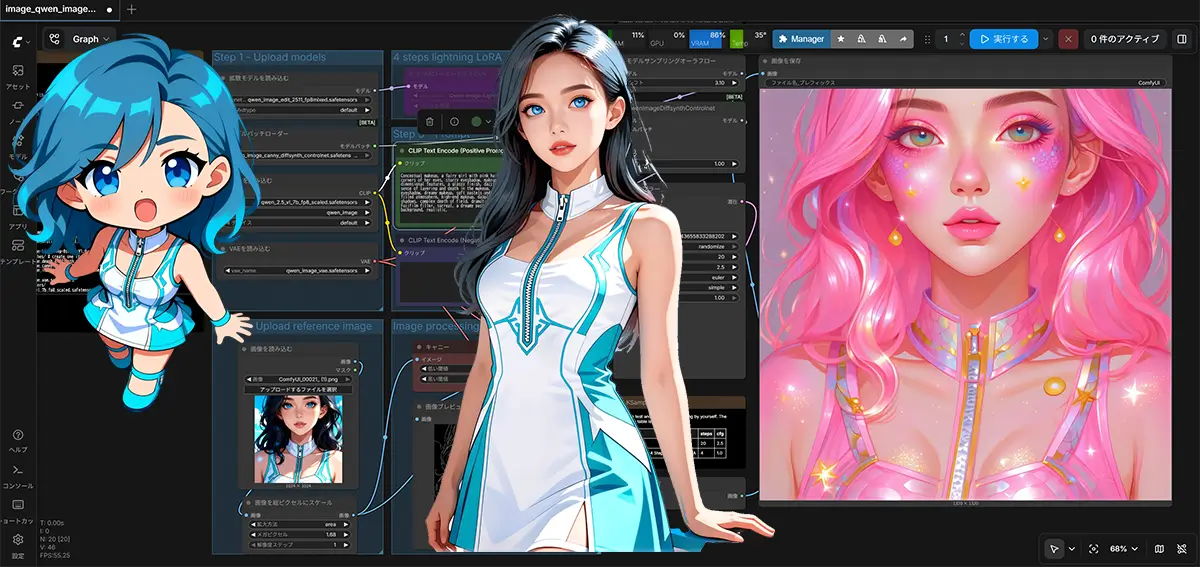
Task: Click the キャニー (Canny) node title
Action: point(436,346)
